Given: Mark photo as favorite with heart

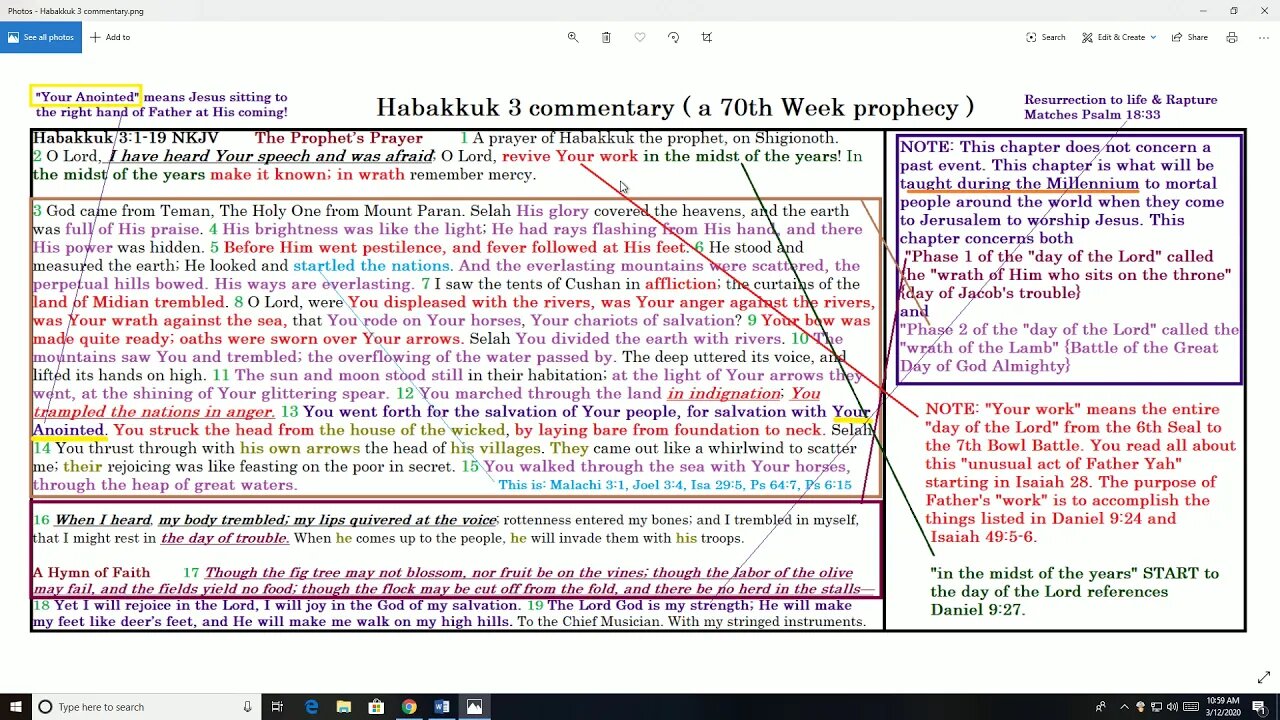Looking at the screenshot, I should tap(640, 37).
